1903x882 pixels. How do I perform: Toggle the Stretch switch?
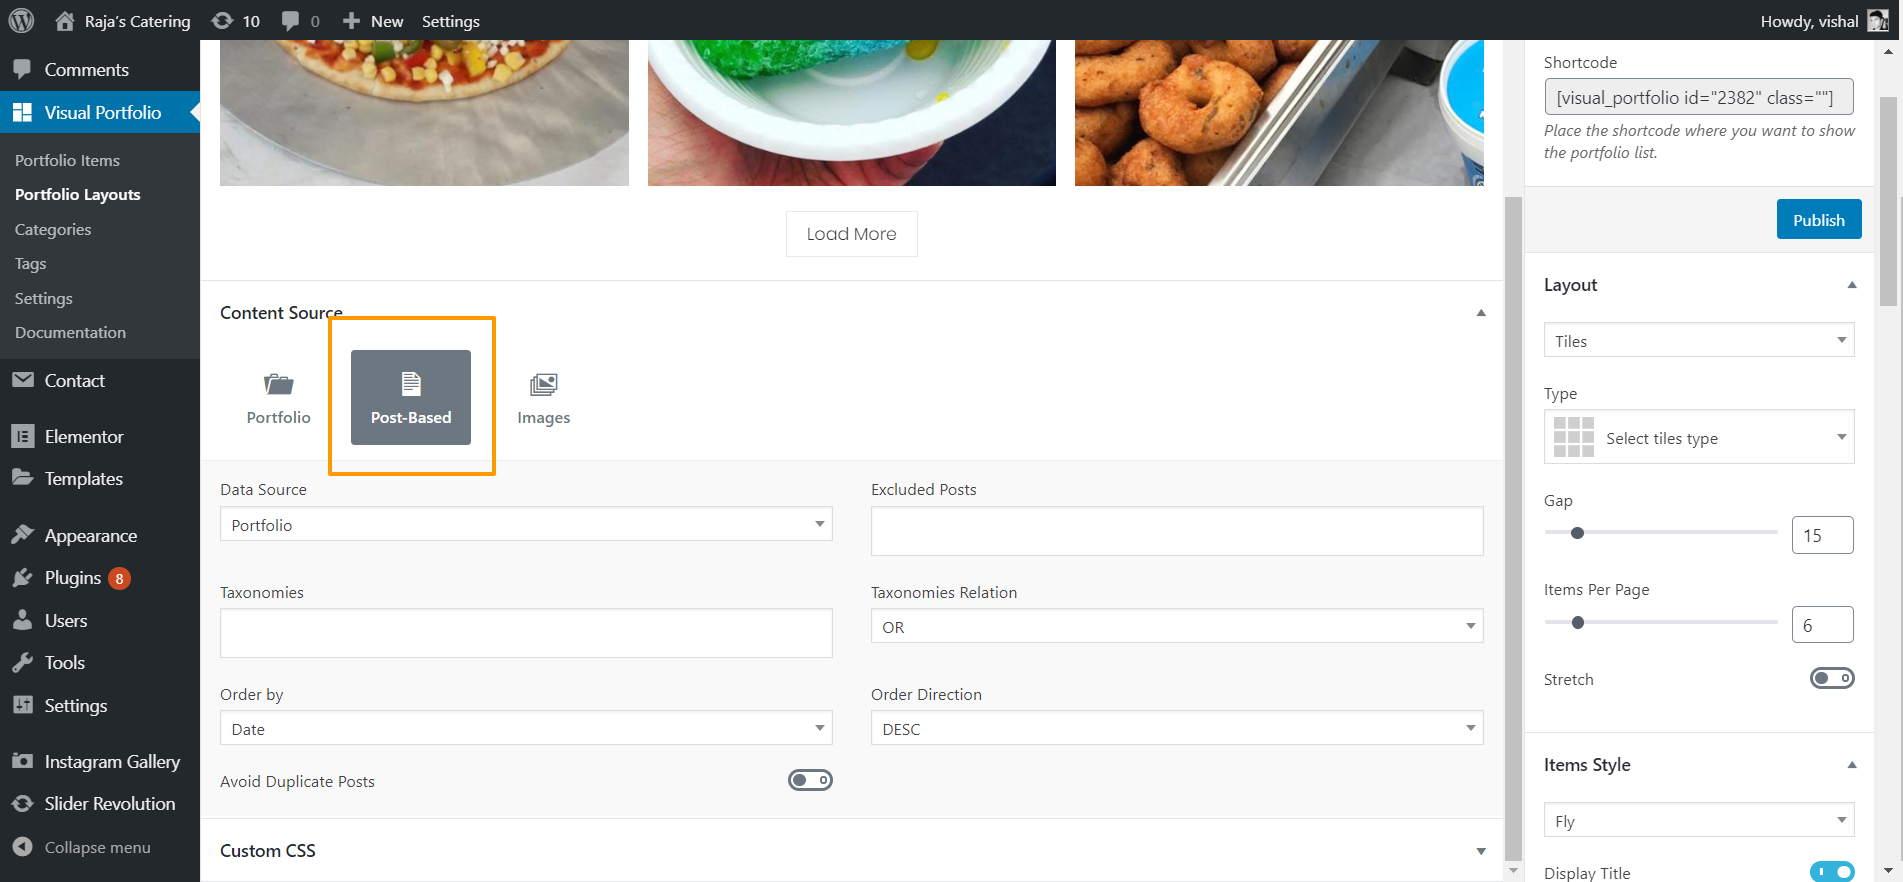(x=1832, y=678)
